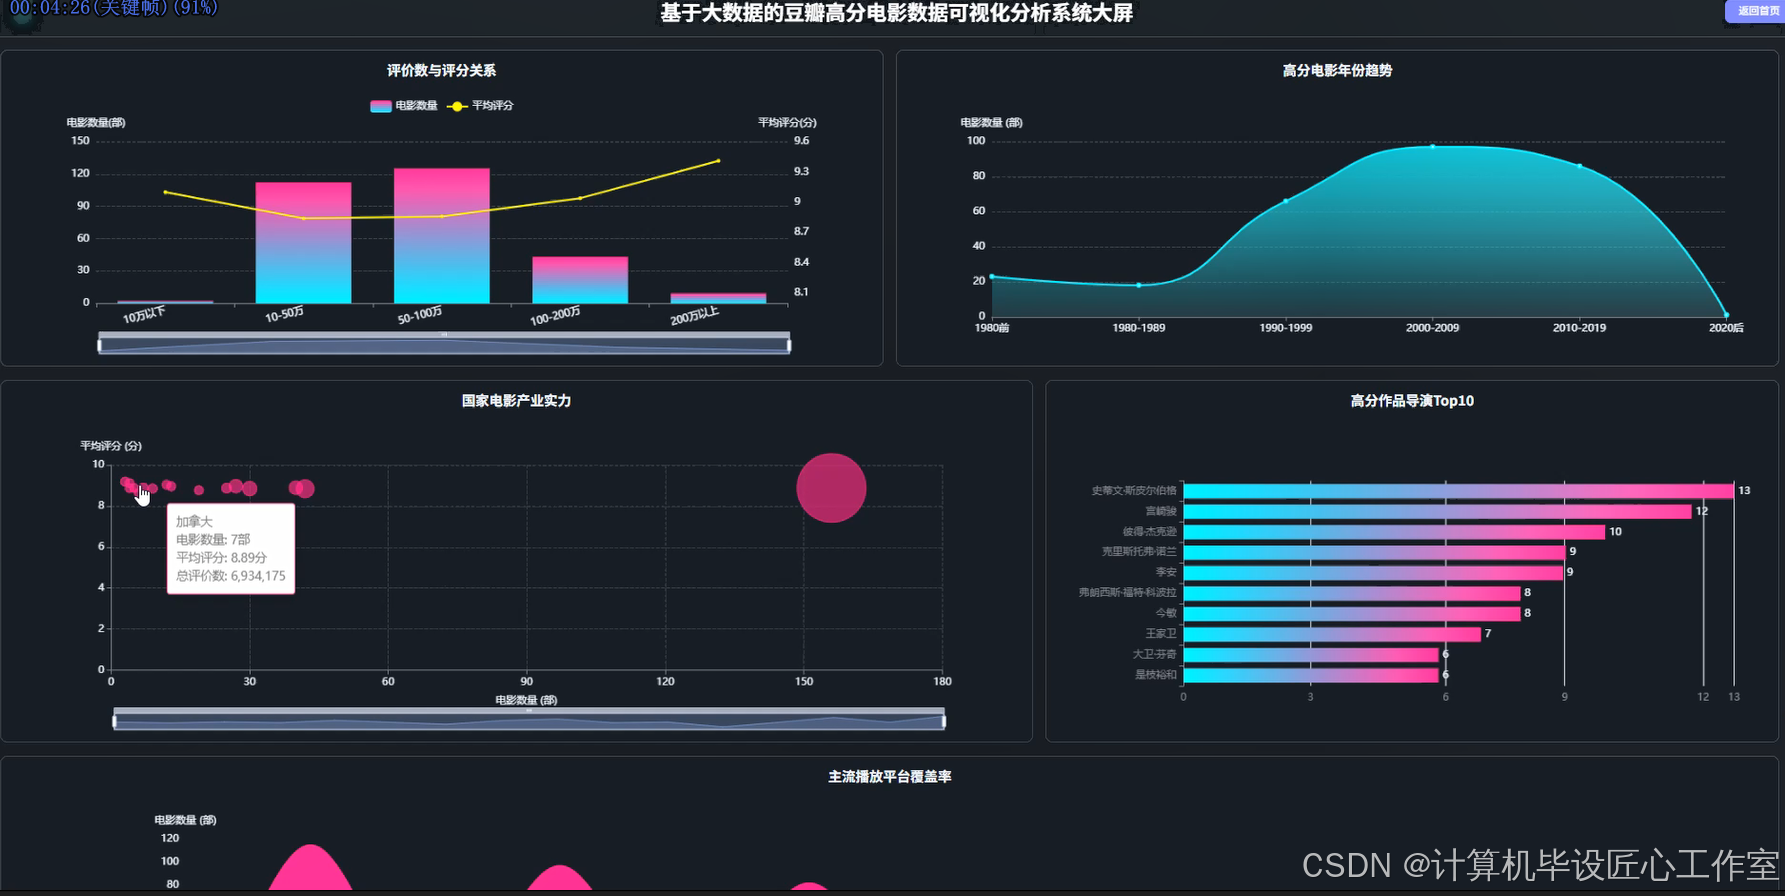Click the 克里斯托弗·诺兰 director bar
Screen dimensions: 1785x896
pos(1374,552)
